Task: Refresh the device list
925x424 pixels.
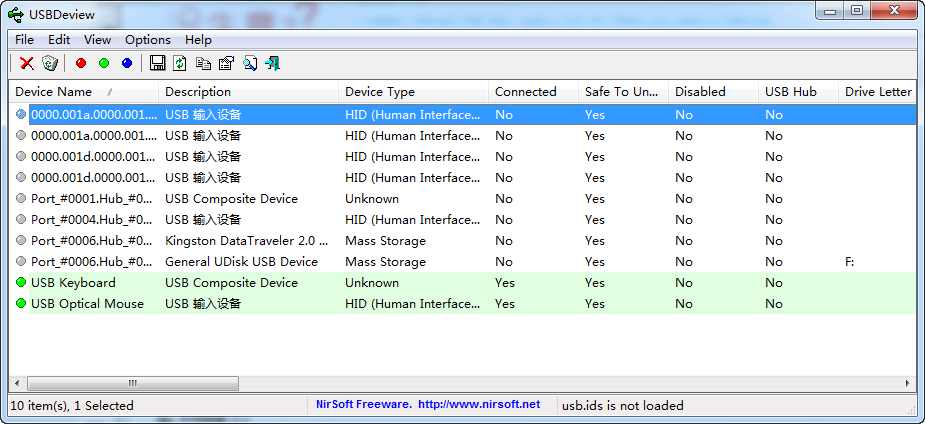Action: (180, 64)
